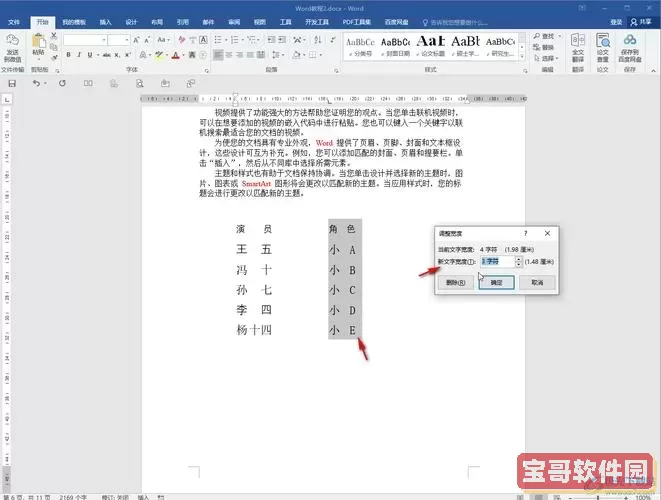Viewport: 661px width, 500px height.
Task: Switch to the Developer Tools tab
Action: 317,22
